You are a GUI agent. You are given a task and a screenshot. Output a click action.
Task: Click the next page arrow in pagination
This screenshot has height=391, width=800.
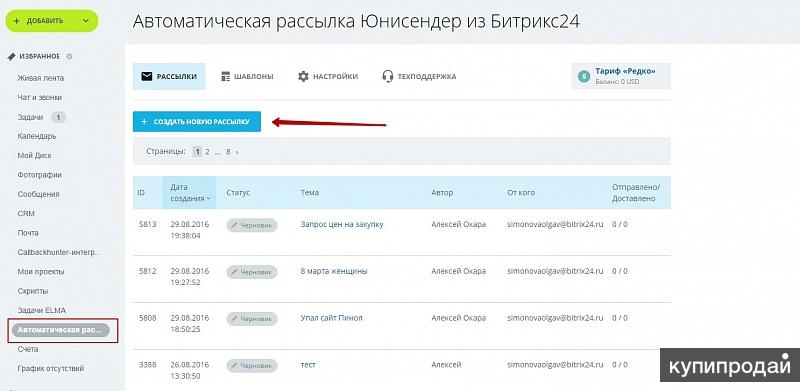[x=237, y=152]
